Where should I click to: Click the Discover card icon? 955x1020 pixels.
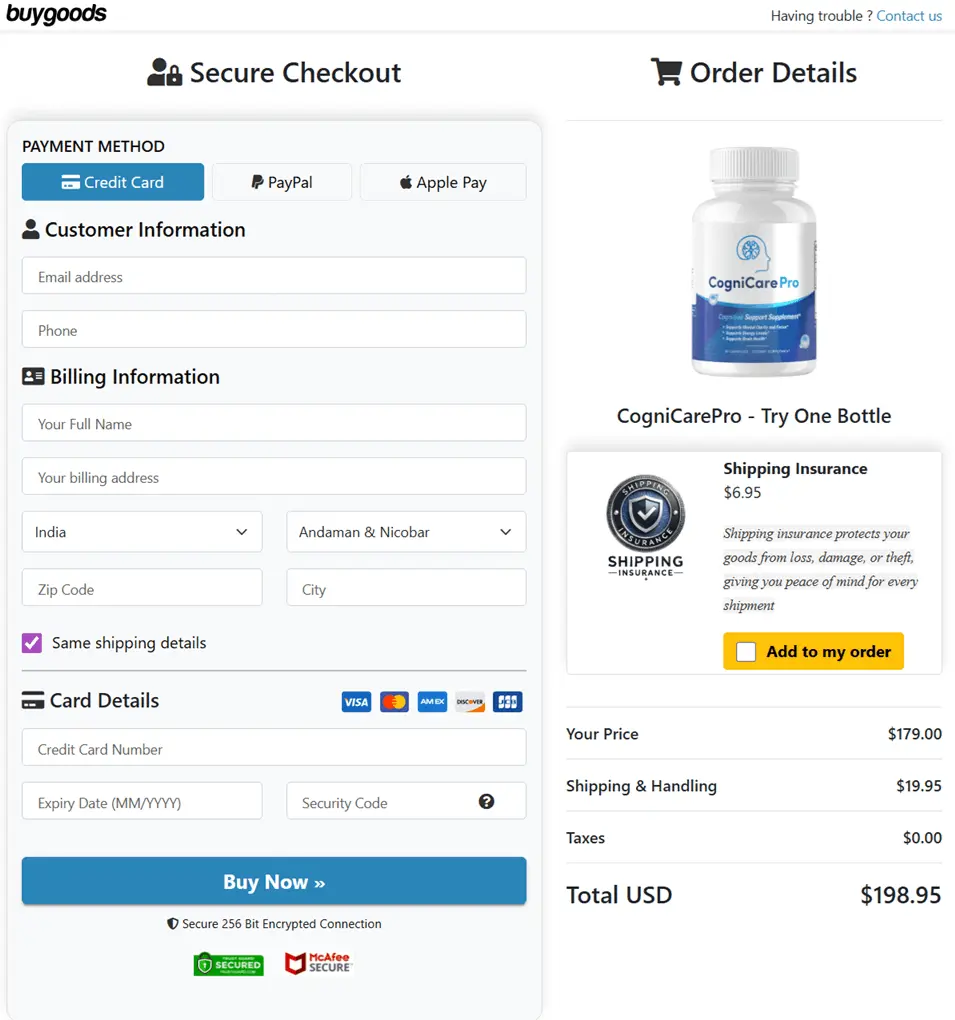[470, 702]
